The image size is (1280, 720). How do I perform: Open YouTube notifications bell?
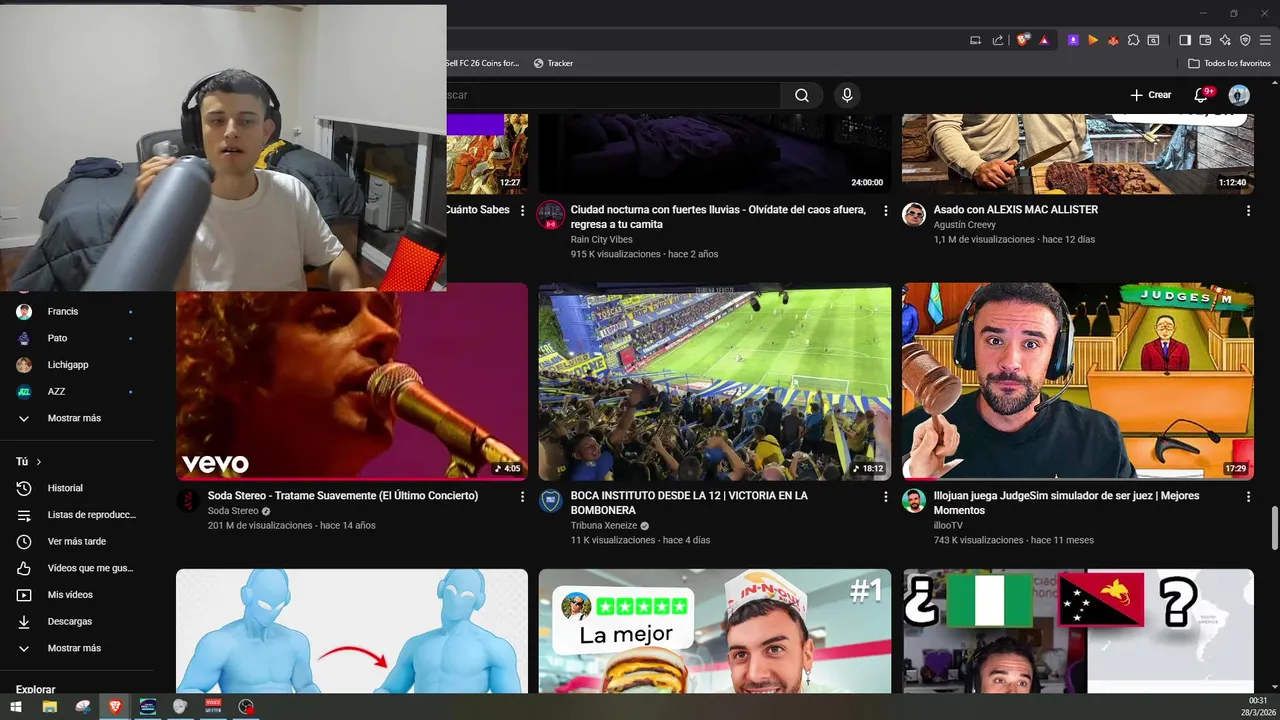point(1201,95)
